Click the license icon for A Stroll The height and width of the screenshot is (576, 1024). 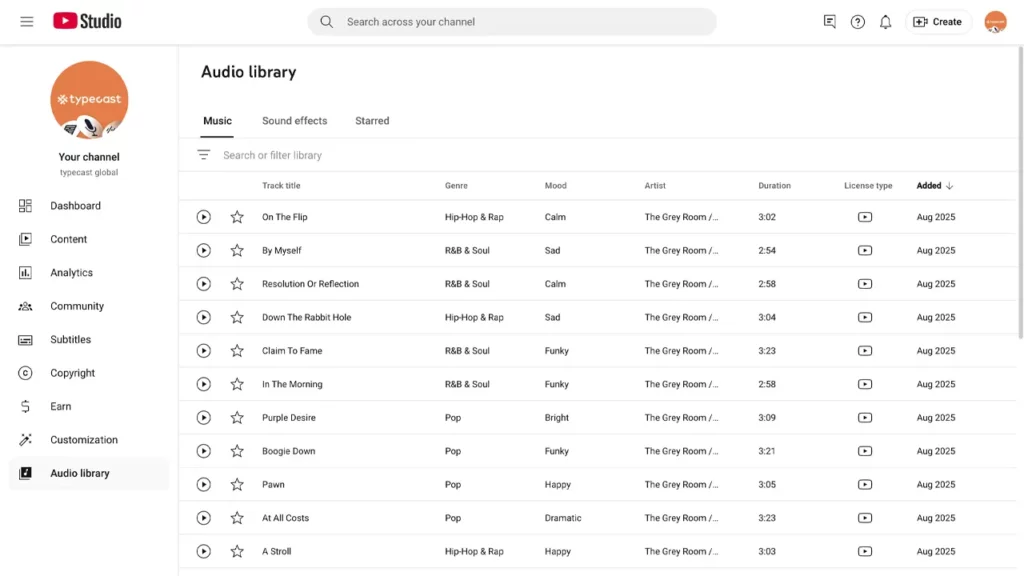[865, 551]
